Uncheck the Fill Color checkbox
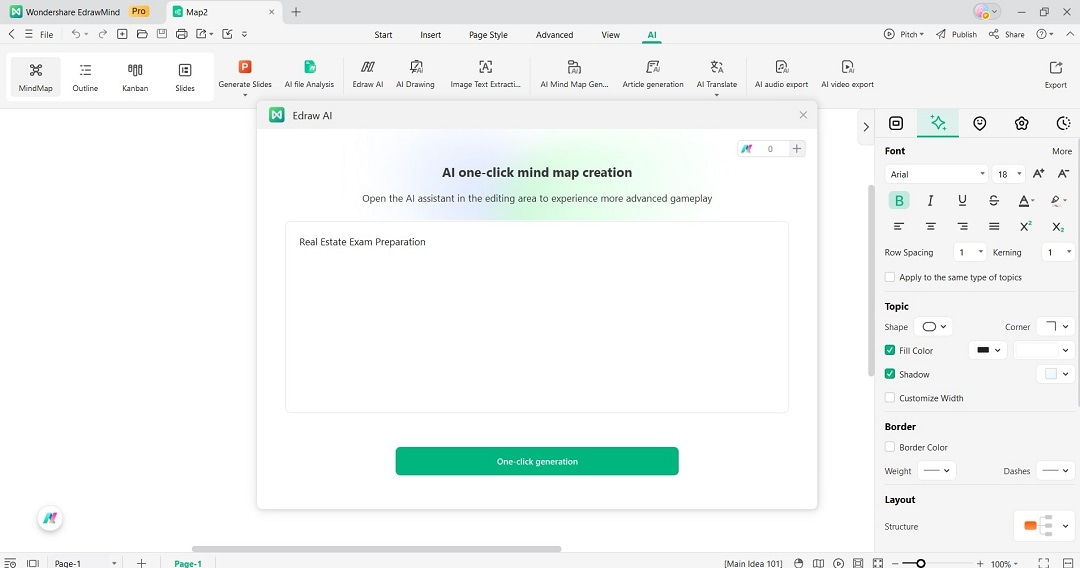 coord(890,350)
